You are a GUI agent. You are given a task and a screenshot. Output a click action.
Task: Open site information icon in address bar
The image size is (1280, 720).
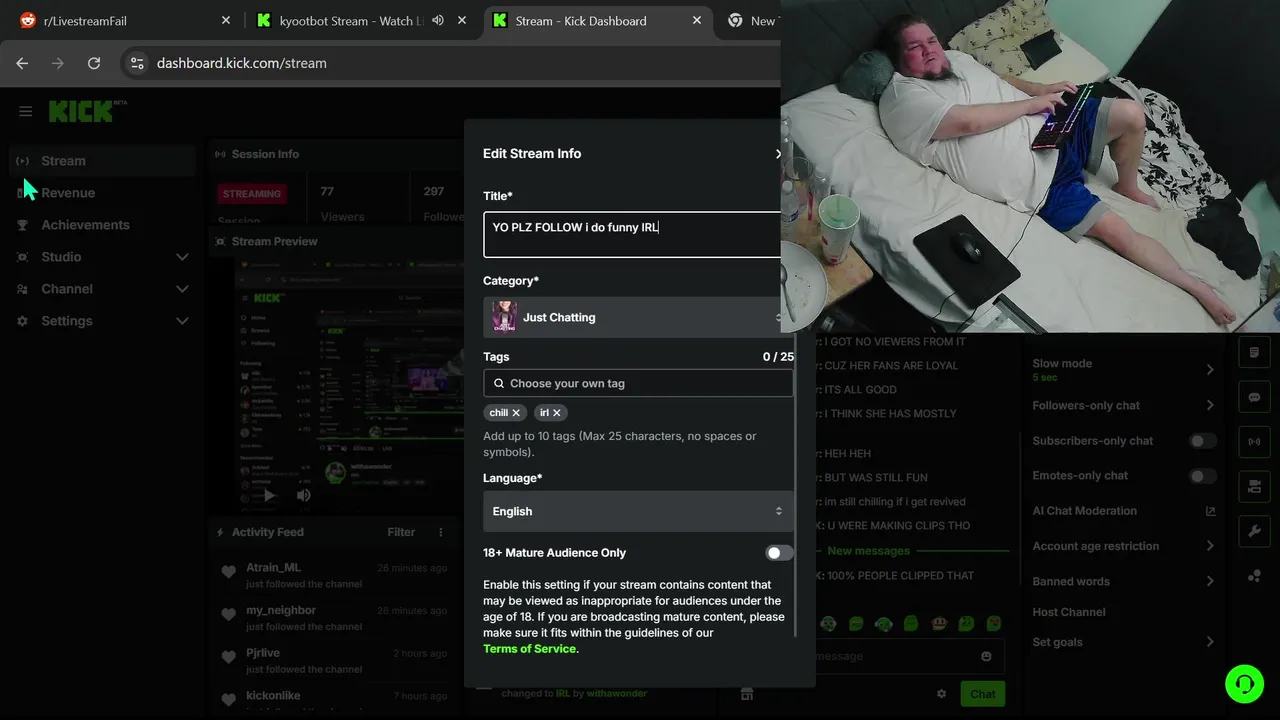[x=138, y=63]
